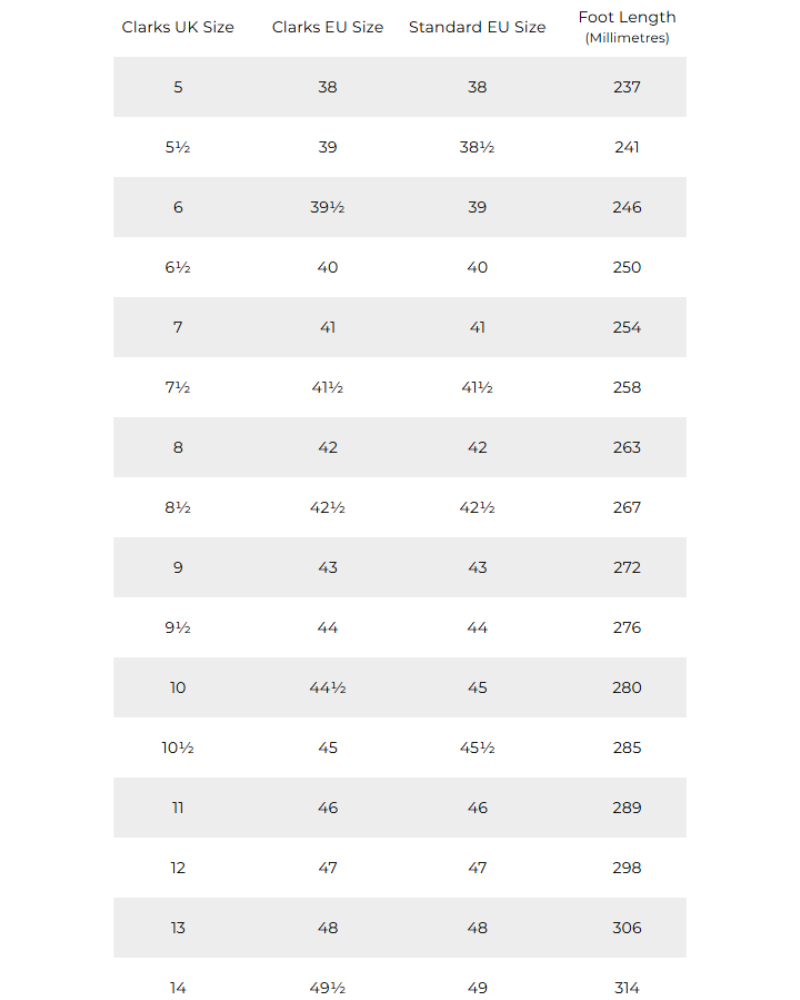Select the Clarks EU size 44½ cell
Viewport: 800px width, 1000px height.
coord(327,687)
